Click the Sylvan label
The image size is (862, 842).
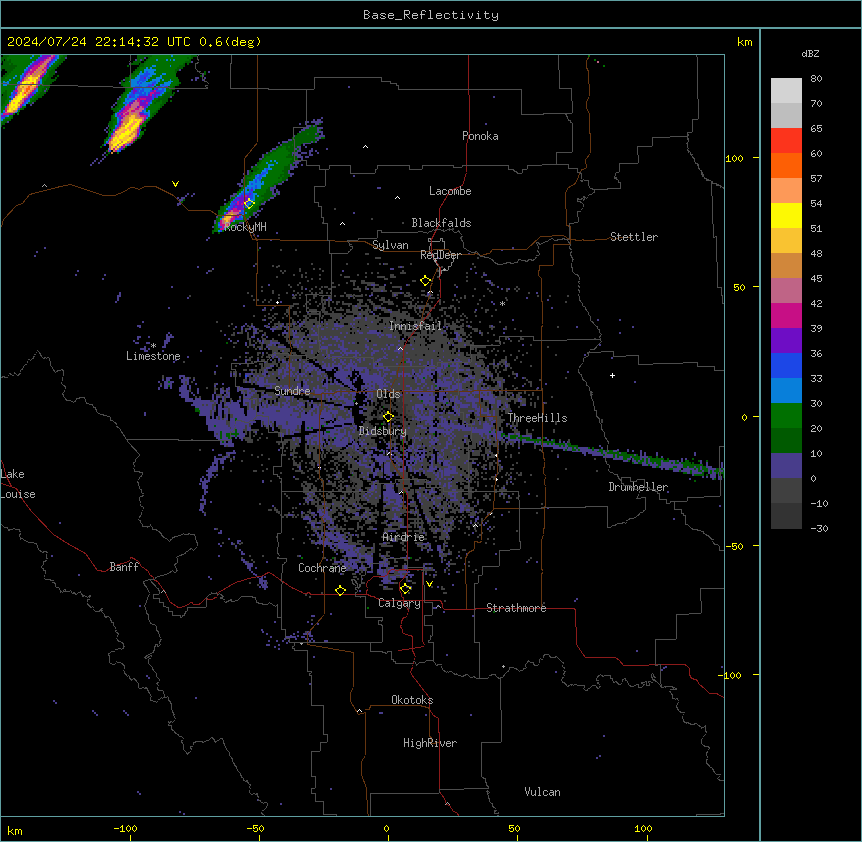point(390,245)
